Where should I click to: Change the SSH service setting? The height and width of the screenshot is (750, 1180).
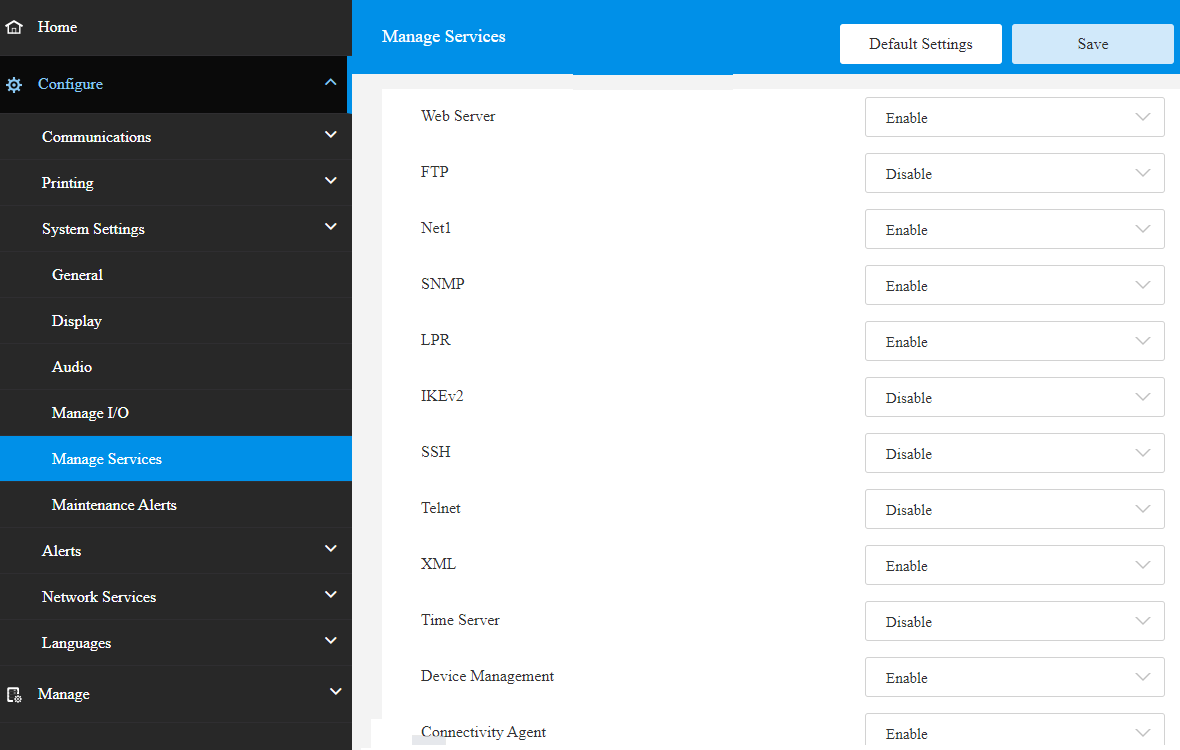click(x=1014, y=453)
